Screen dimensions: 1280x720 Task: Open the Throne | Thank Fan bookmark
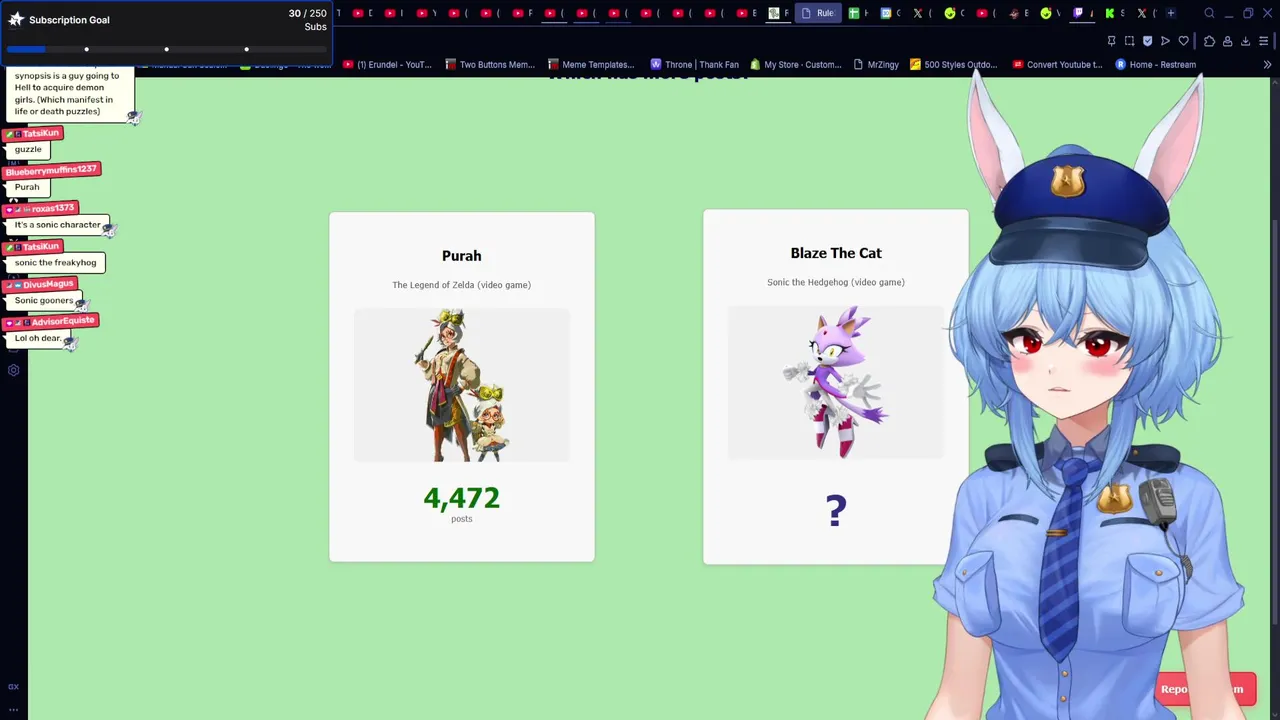(x=695, y=64)
